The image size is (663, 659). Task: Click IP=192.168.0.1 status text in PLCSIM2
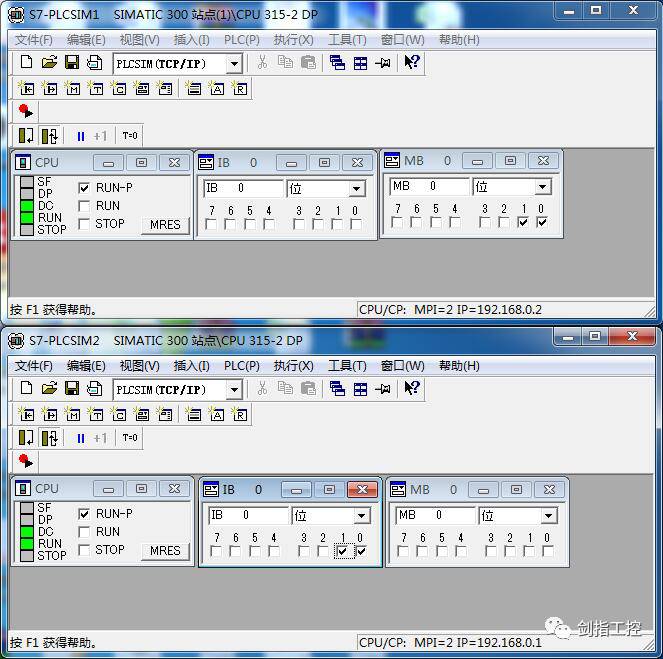(499, 643)
